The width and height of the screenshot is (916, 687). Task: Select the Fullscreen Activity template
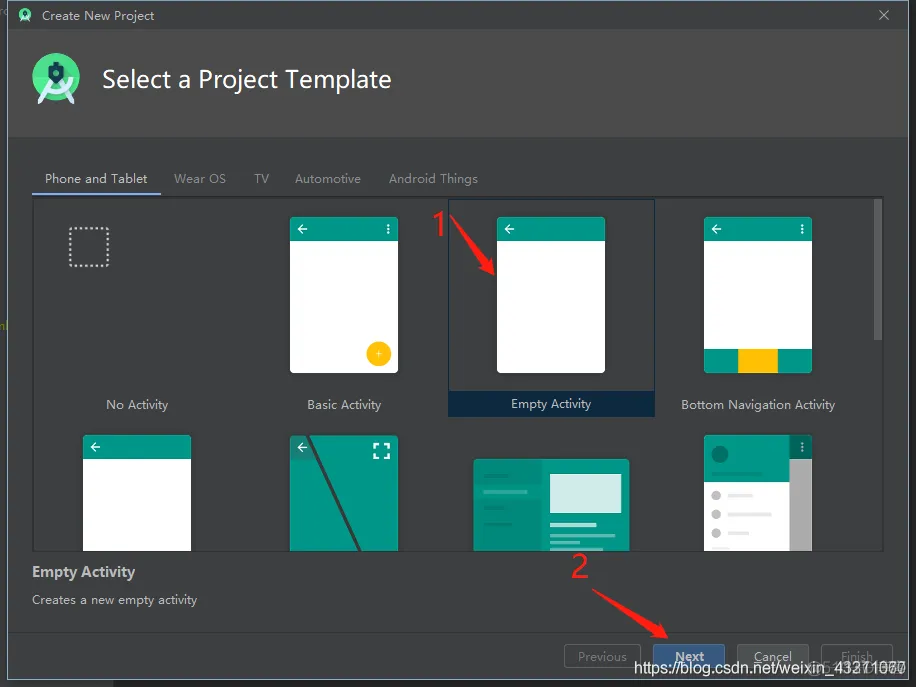tap(344, 493)
